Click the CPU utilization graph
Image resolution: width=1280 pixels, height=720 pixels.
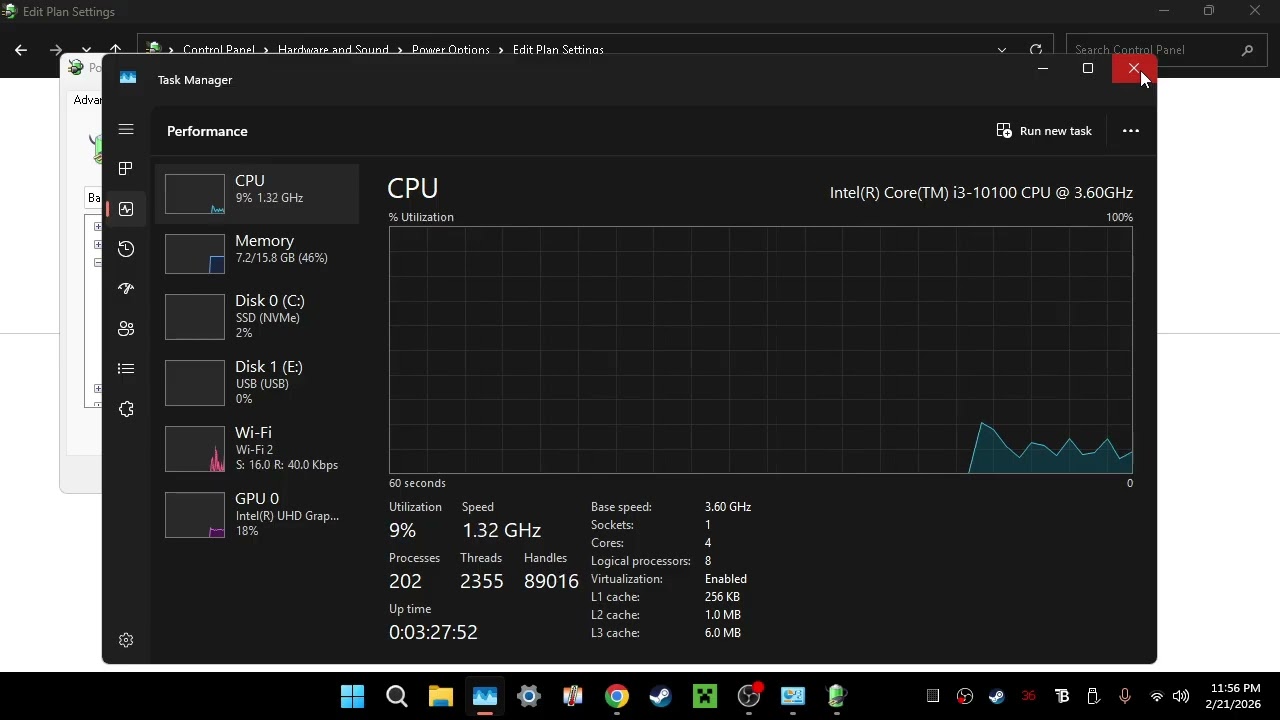[x=761, y=350]
